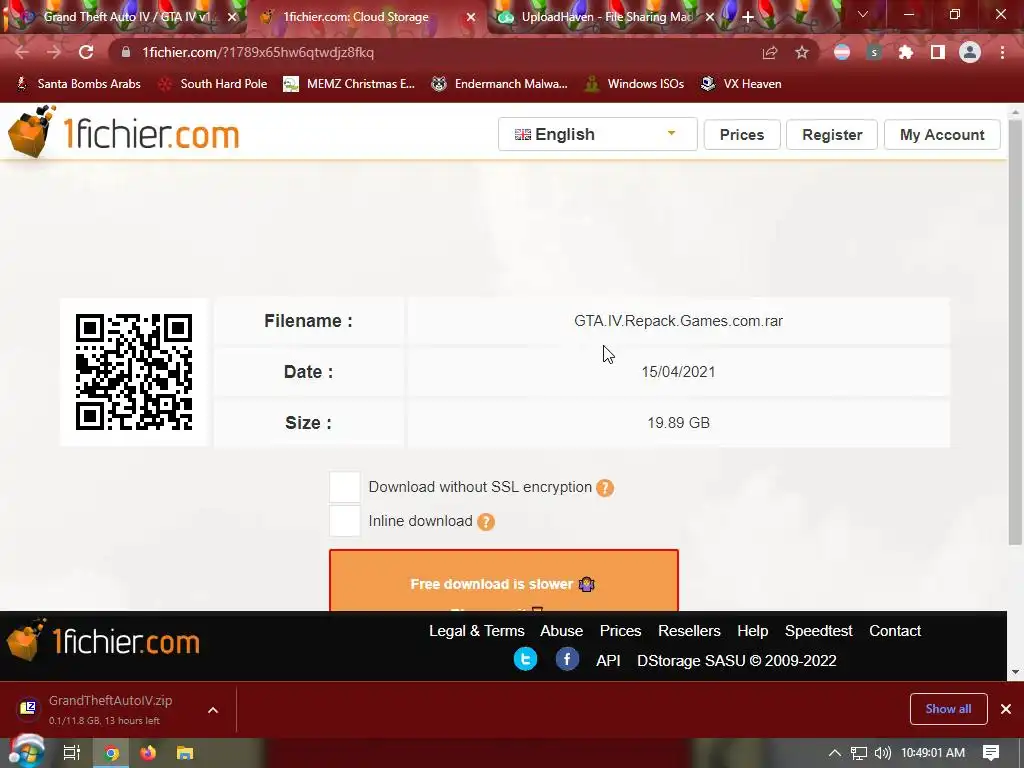1024x768 pixels.
Task: Open the South Hard Pole bookmark
Action: point(213,84)
